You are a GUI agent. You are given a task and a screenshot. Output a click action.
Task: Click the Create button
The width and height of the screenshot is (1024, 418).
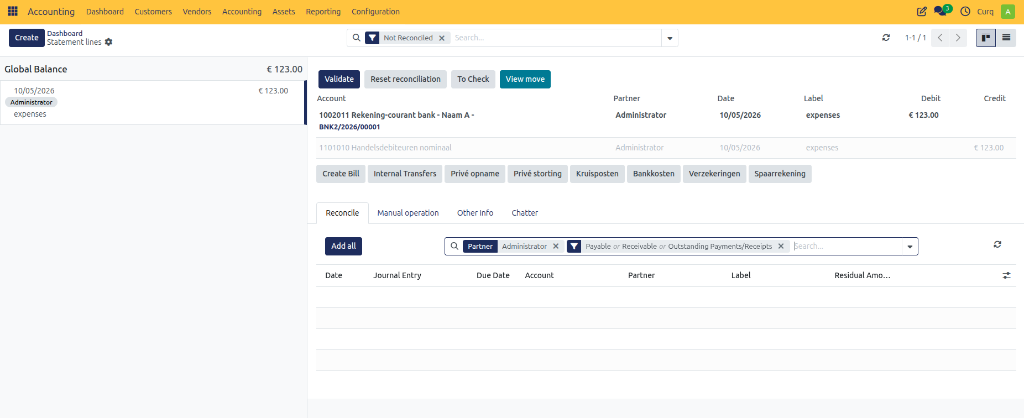(x=27, y=38)
